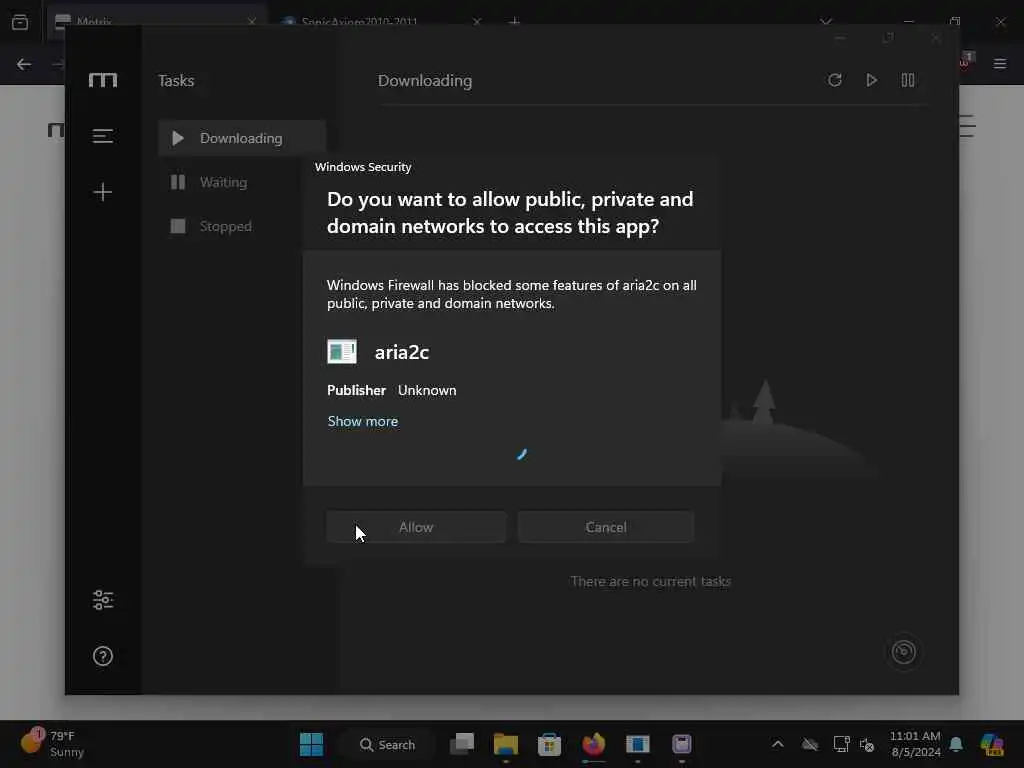Cancel the Windows Security prompt
Image resolution: width=1024 pixels, height=768 pixels.
point(605,527)
